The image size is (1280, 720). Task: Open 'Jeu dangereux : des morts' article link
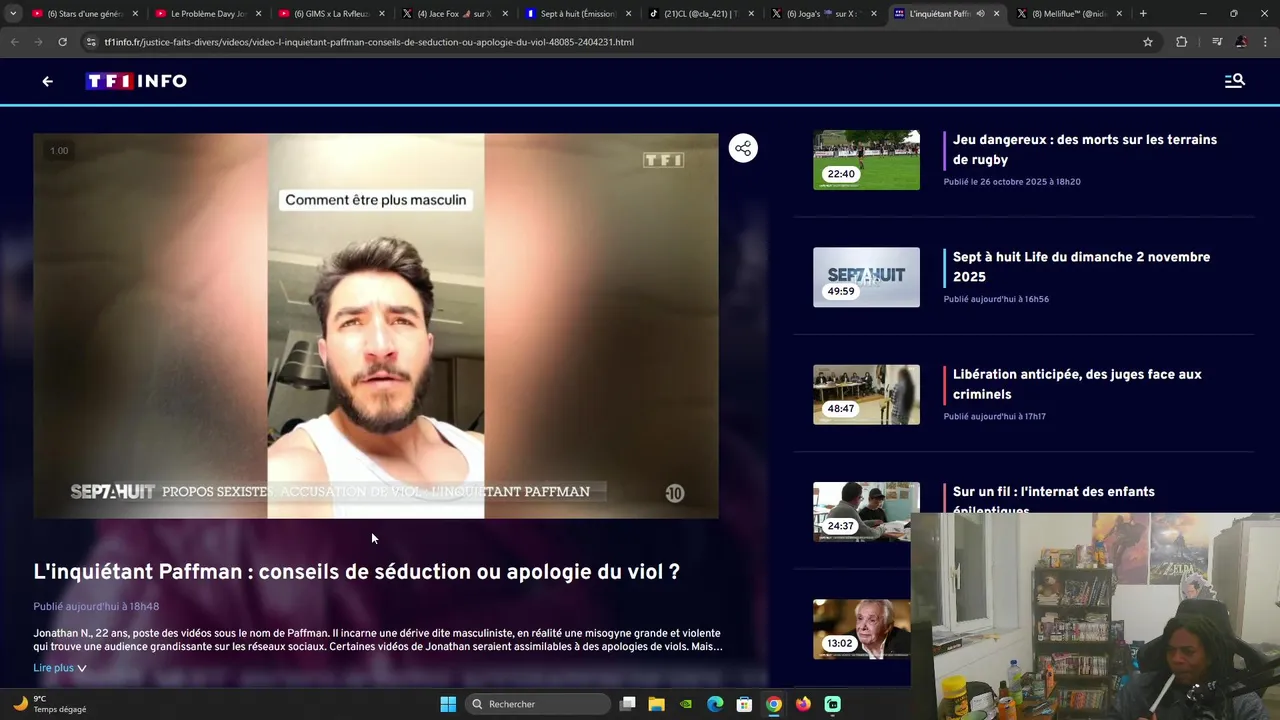tap(1085, 150)
